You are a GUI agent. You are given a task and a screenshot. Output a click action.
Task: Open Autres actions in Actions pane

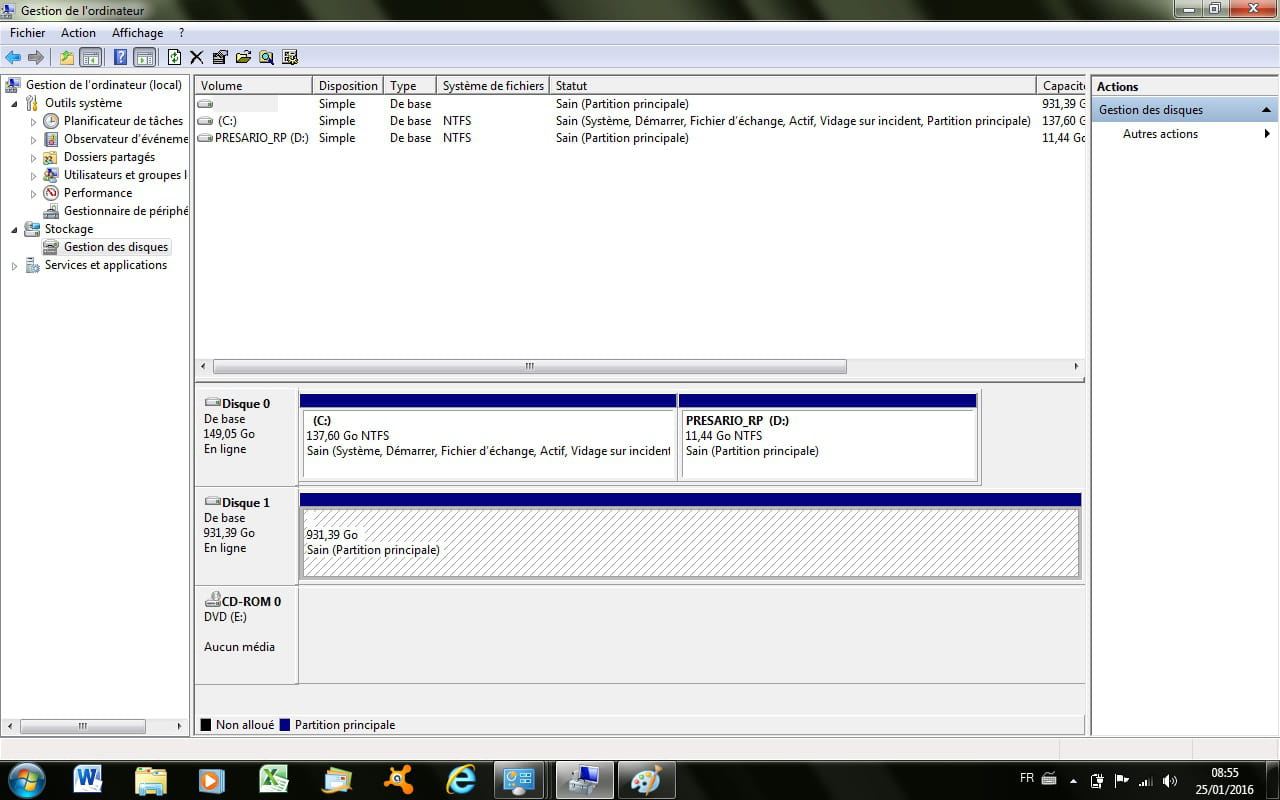(1160, 134)
